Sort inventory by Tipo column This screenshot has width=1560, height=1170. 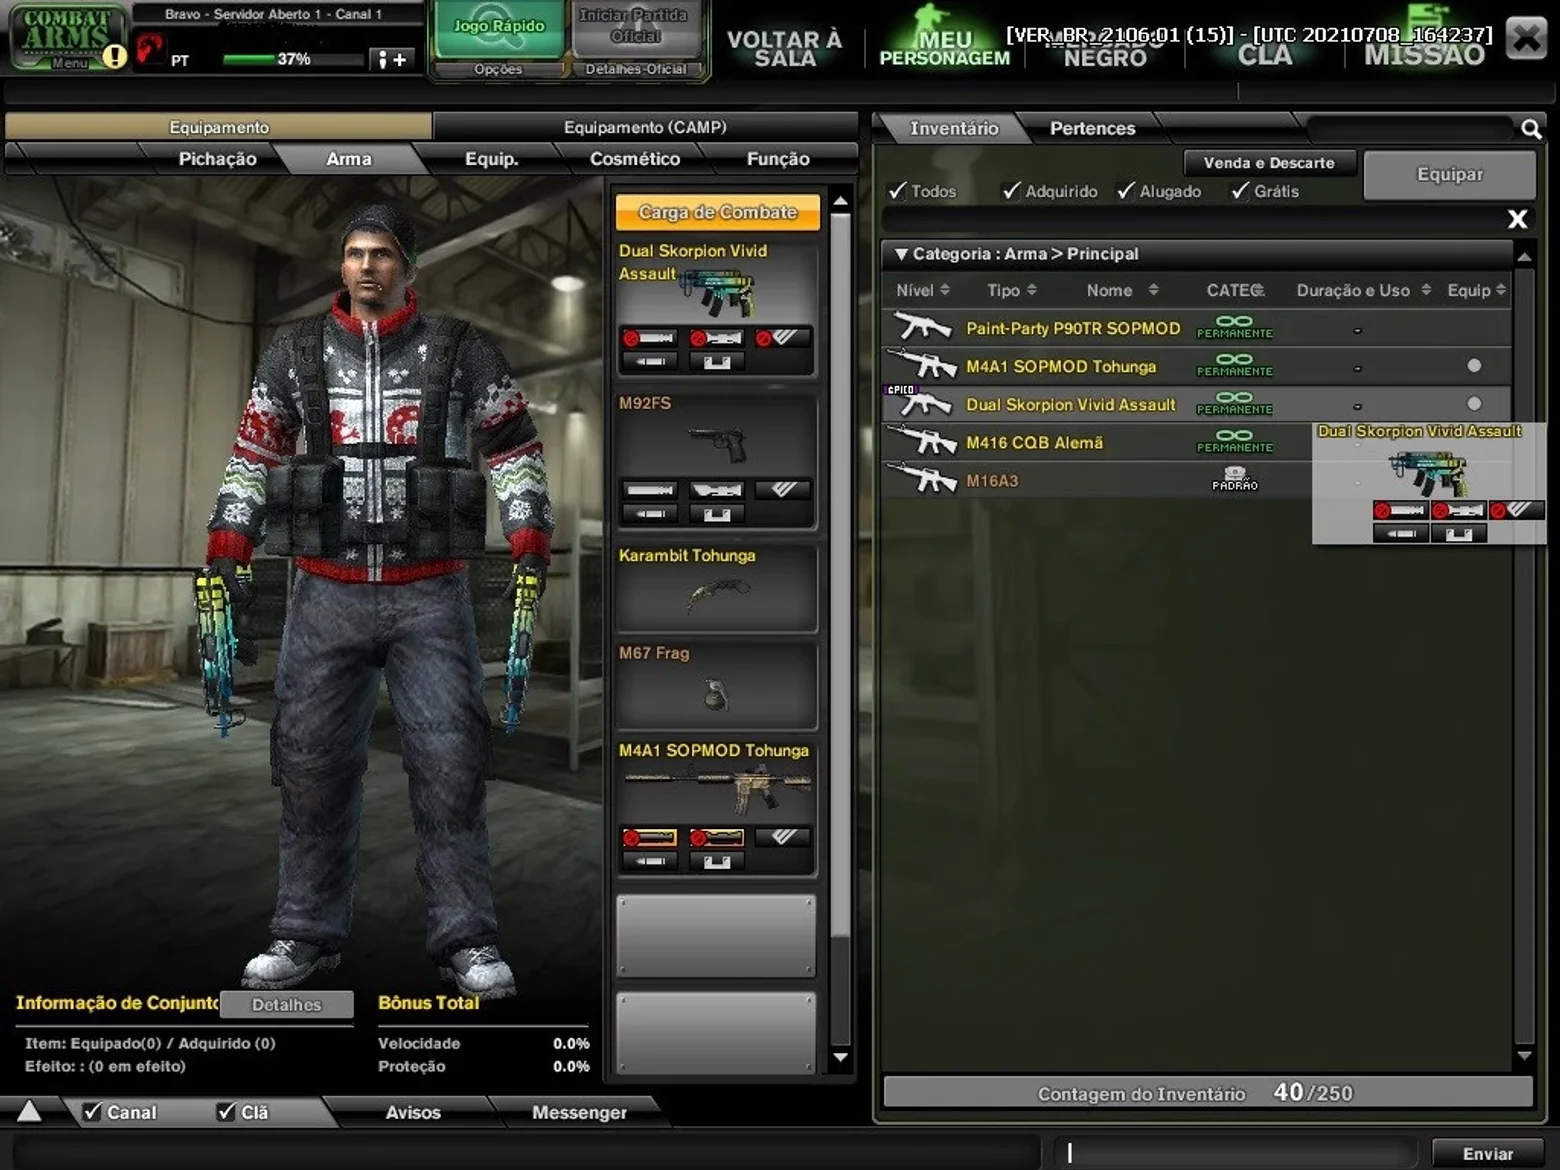1012,290
